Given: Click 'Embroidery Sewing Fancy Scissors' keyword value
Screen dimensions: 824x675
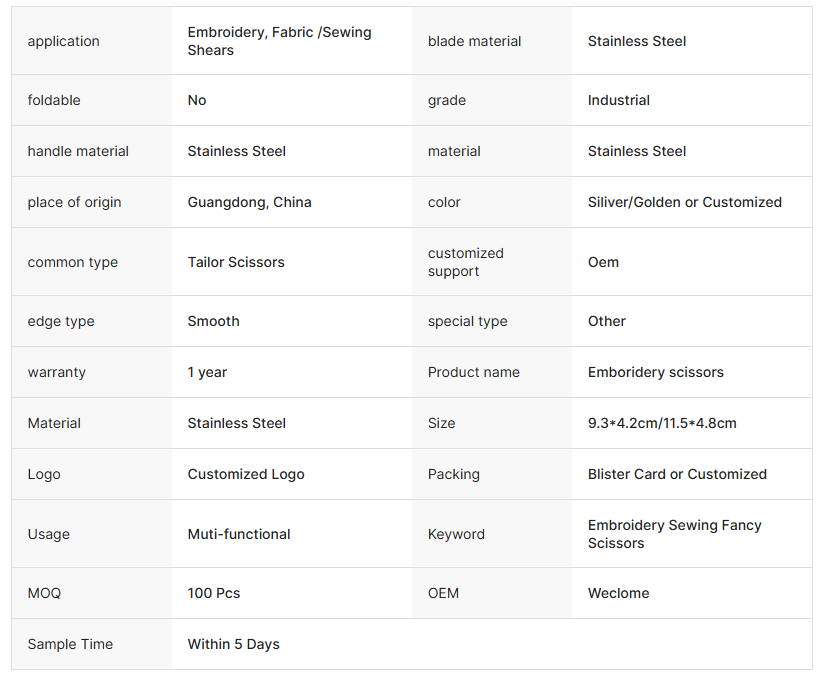Looking at the screenshot, I should point(675,534).
